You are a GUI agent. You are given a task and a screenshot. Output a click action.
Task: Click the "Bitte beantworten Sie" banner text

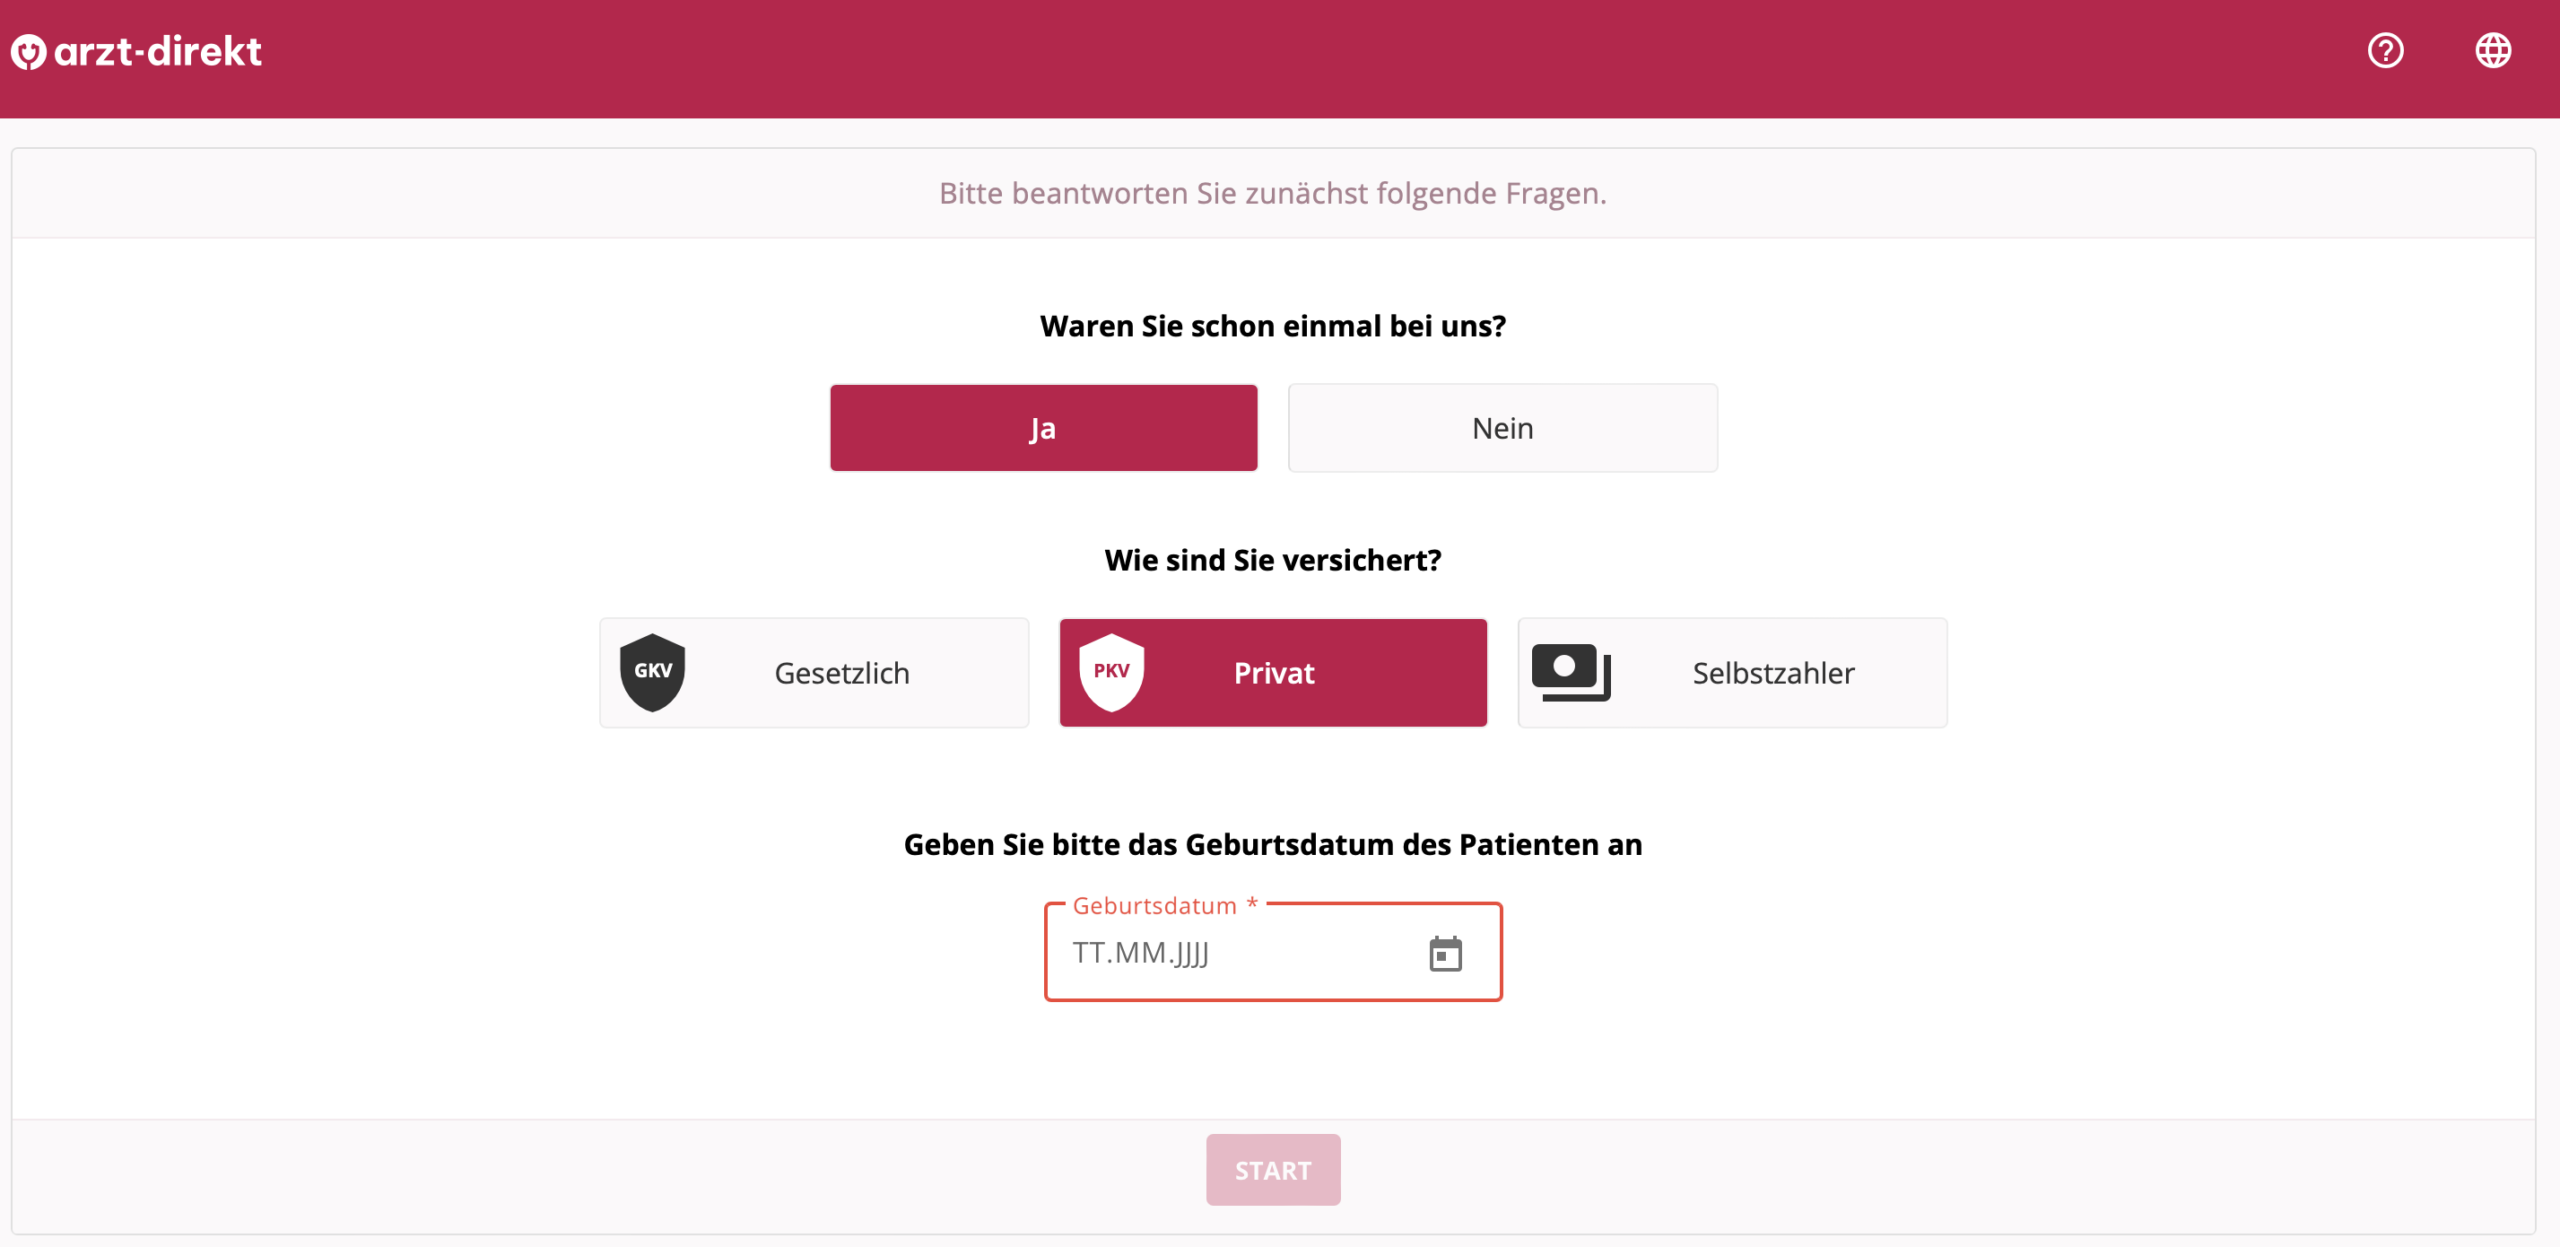pyautogui.click(x=1272, y=193)
